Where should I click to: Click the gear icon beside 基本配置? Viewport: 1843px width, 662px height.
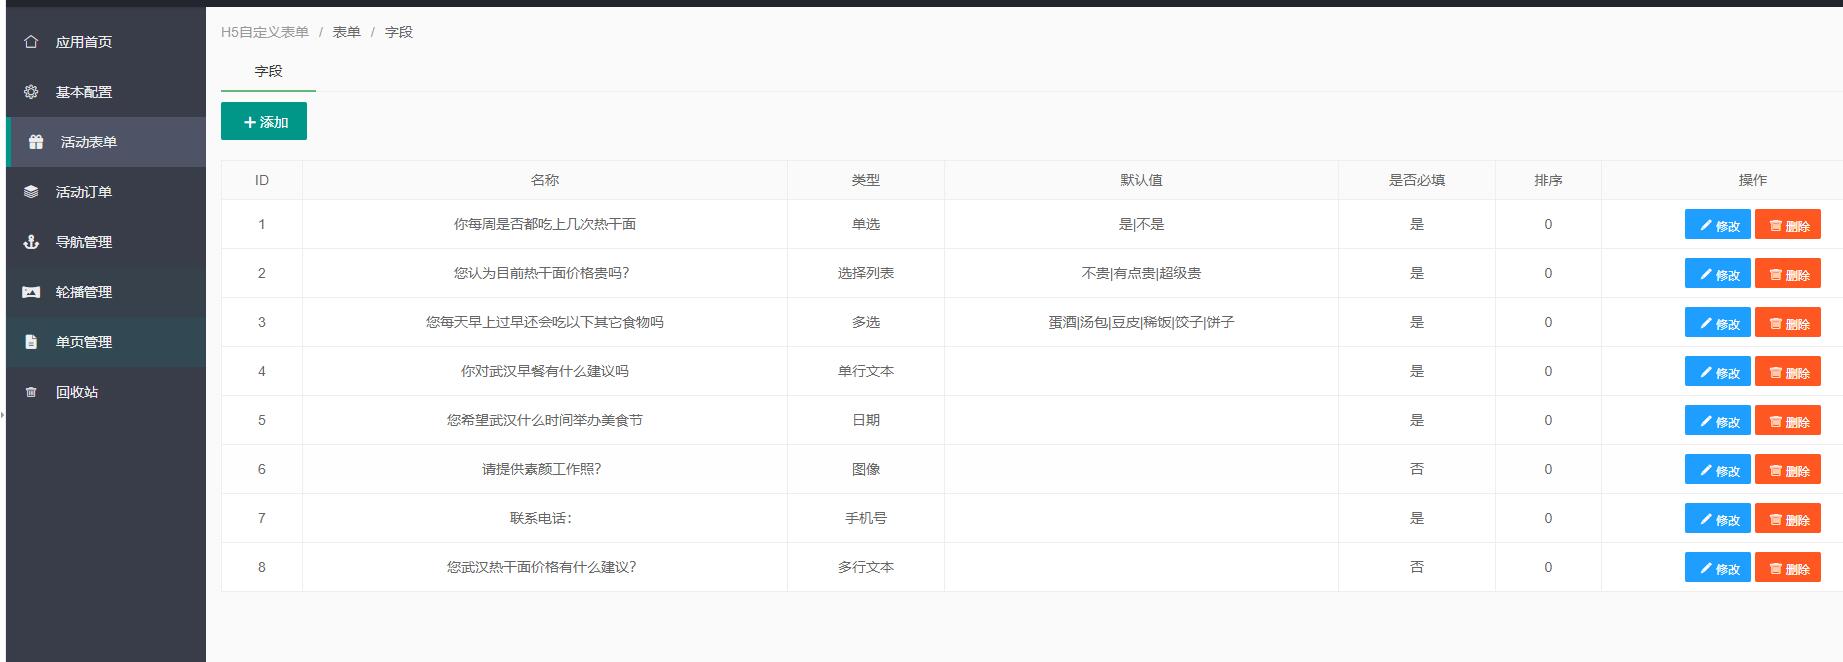click(31, 92)
